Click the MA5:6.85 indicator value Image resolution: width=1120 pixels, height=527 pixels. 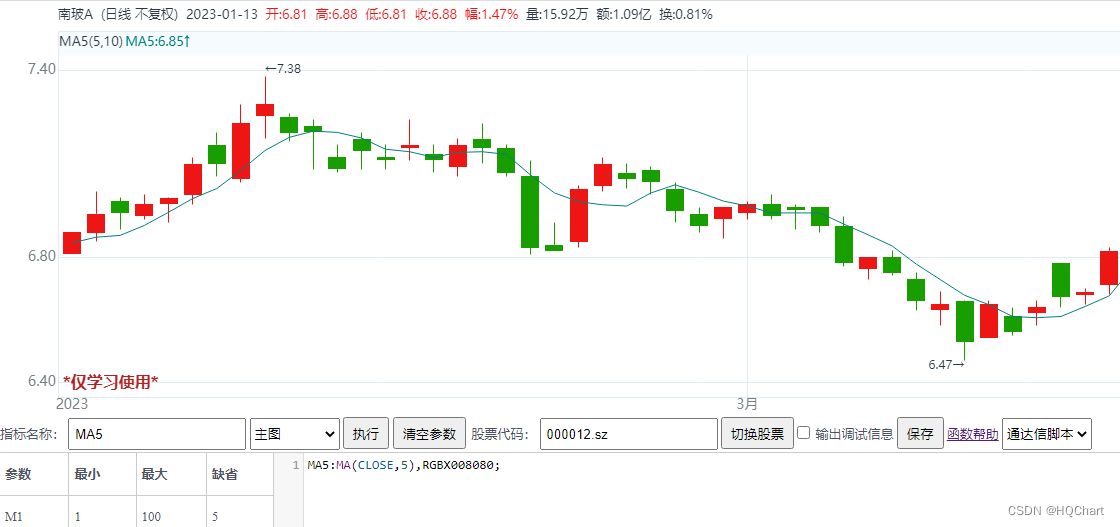coord(158,41)
